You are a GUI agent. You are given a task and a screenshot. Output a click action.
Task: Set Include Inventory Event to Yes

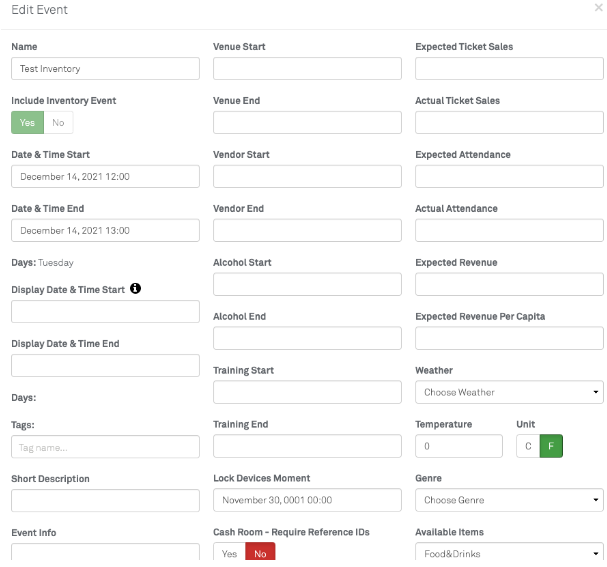tap(27, 123)
